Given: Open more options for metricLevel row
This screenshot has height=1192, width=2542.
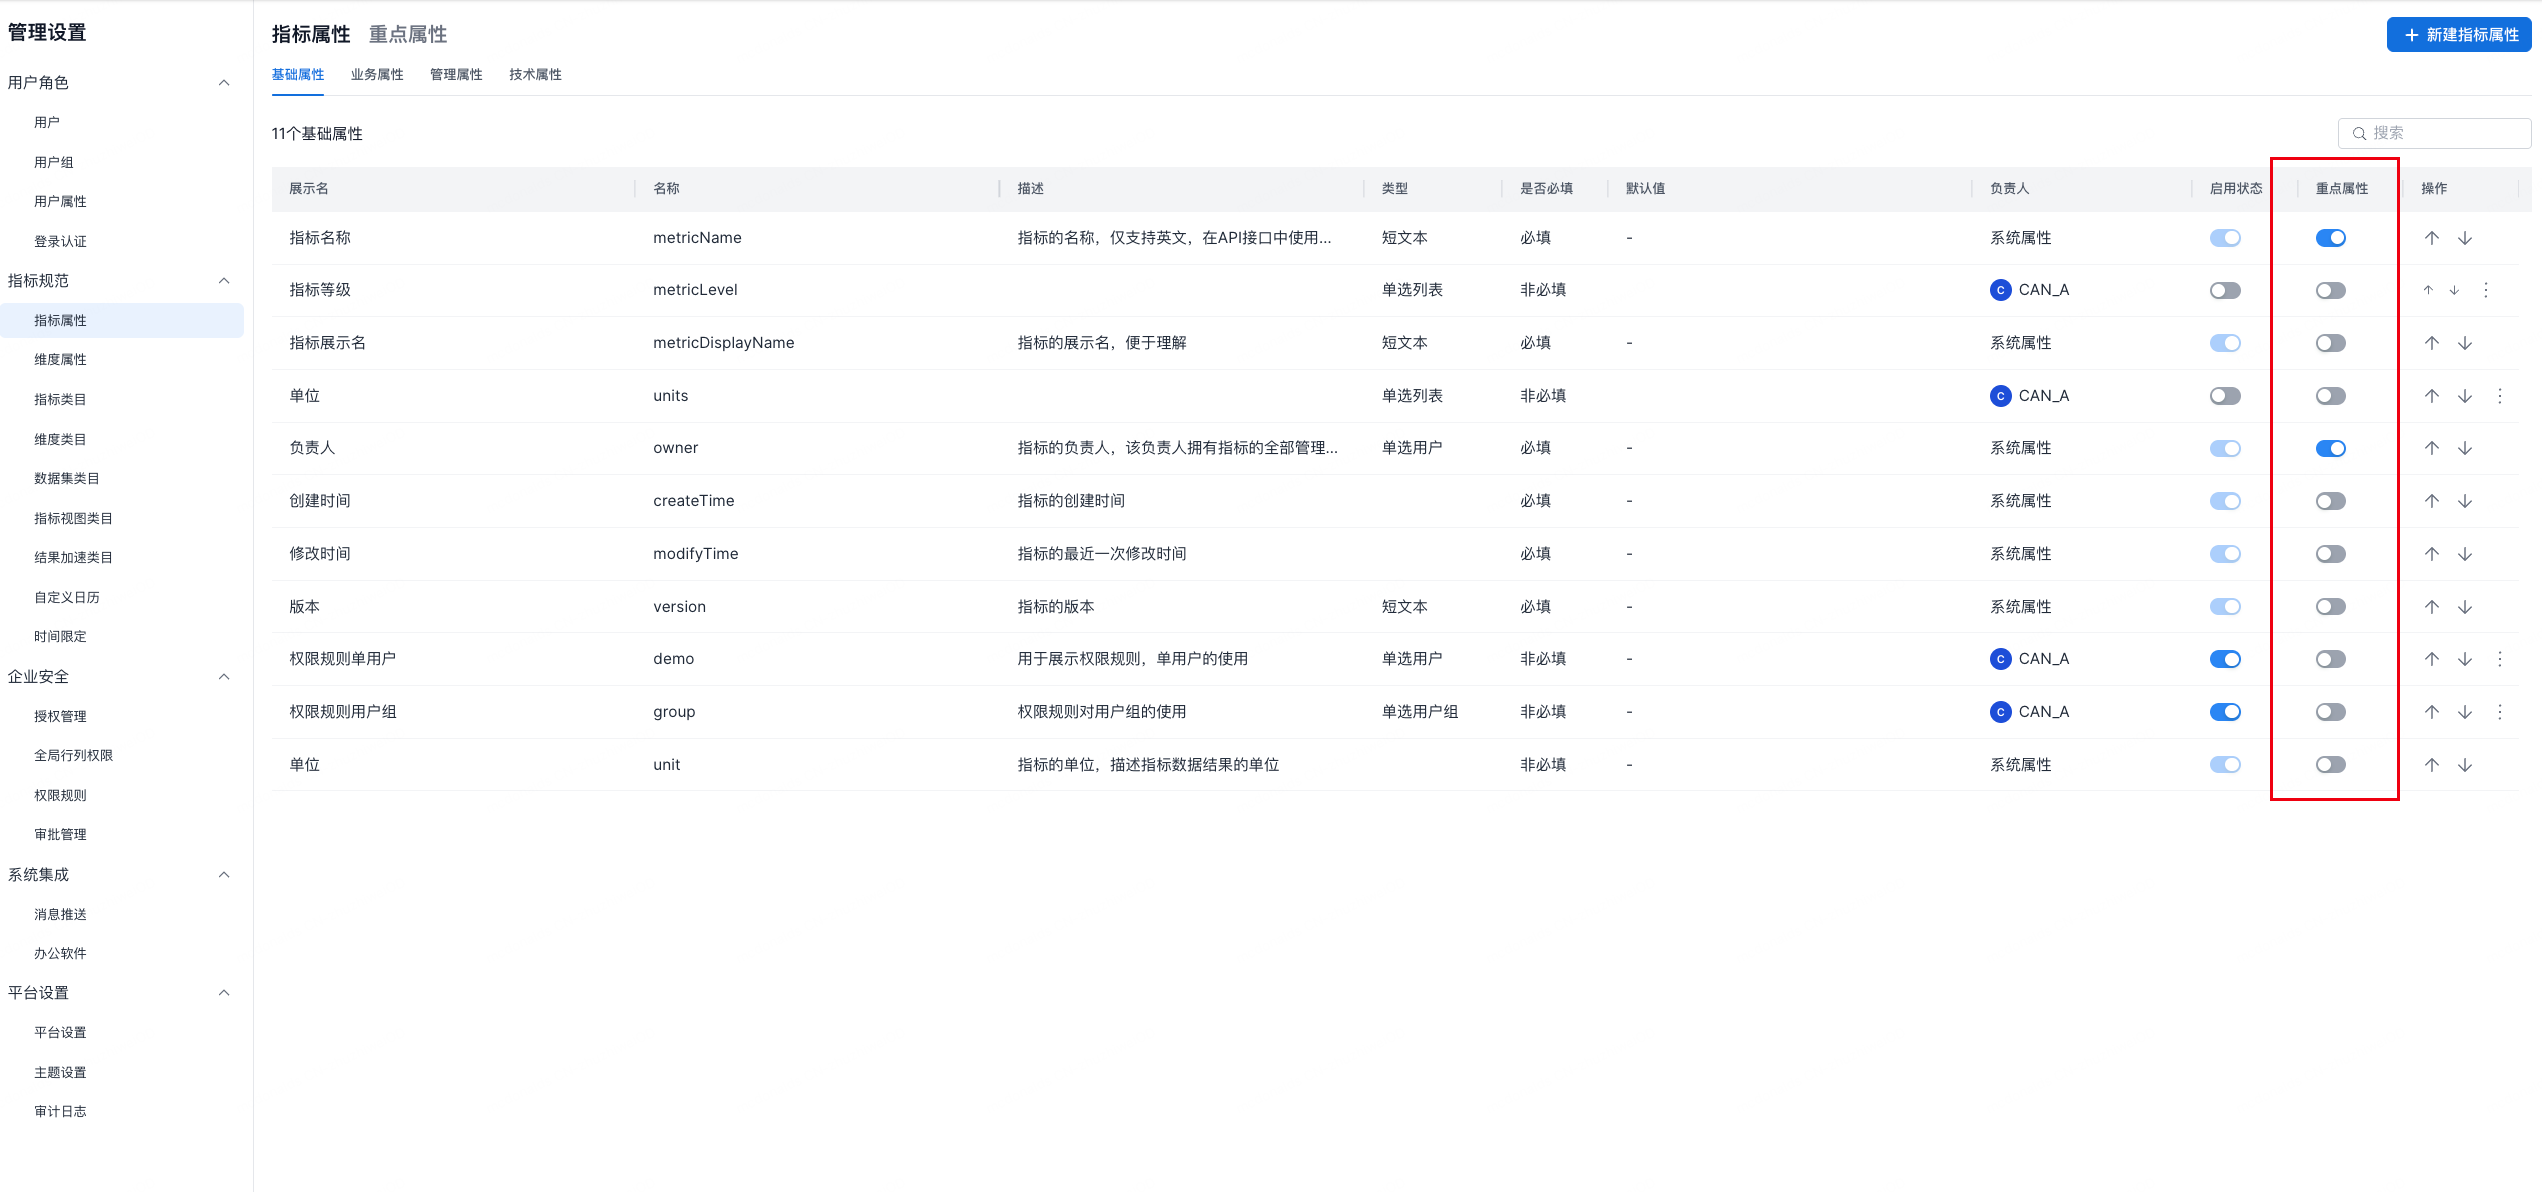Looking at the screenshot, I should 2486,290.
